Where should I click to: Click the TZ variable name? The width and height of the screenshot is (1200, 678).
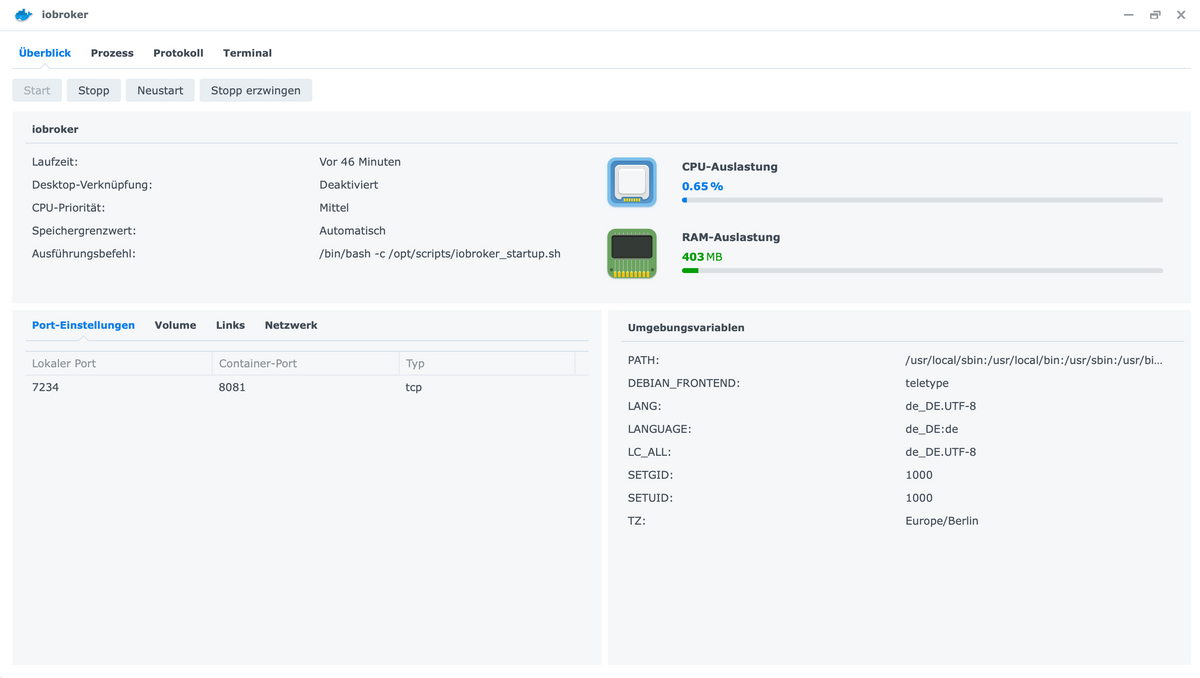click(637, 521)
